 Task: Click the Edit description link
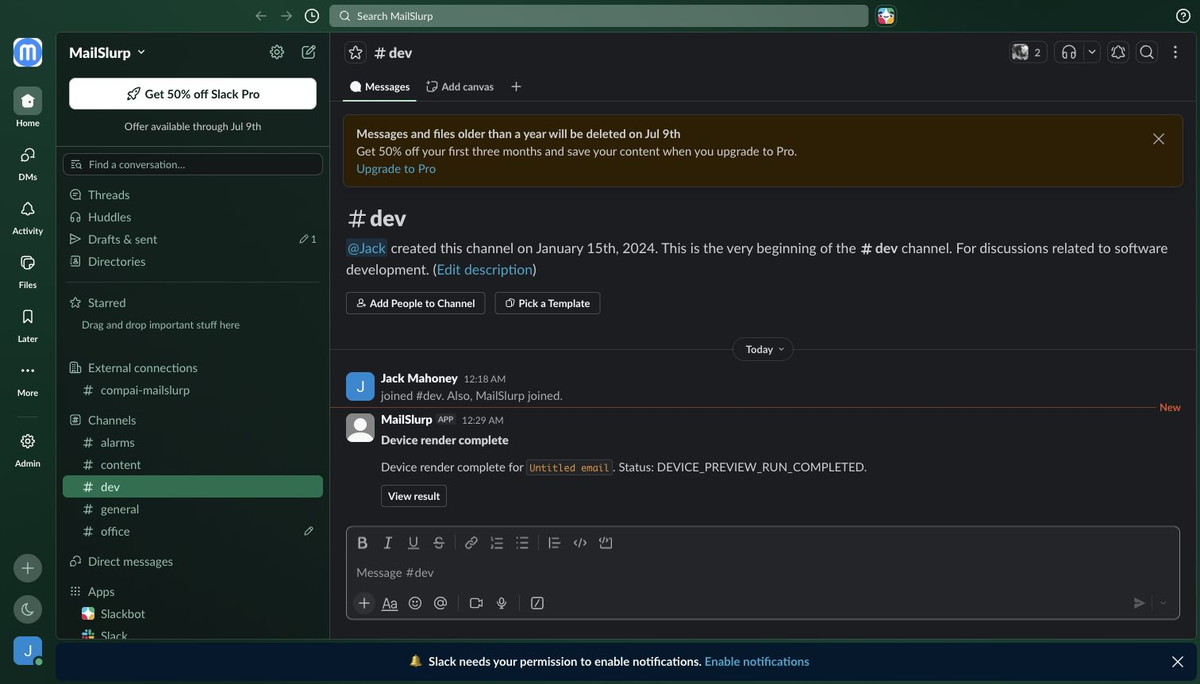pos(484,270)
